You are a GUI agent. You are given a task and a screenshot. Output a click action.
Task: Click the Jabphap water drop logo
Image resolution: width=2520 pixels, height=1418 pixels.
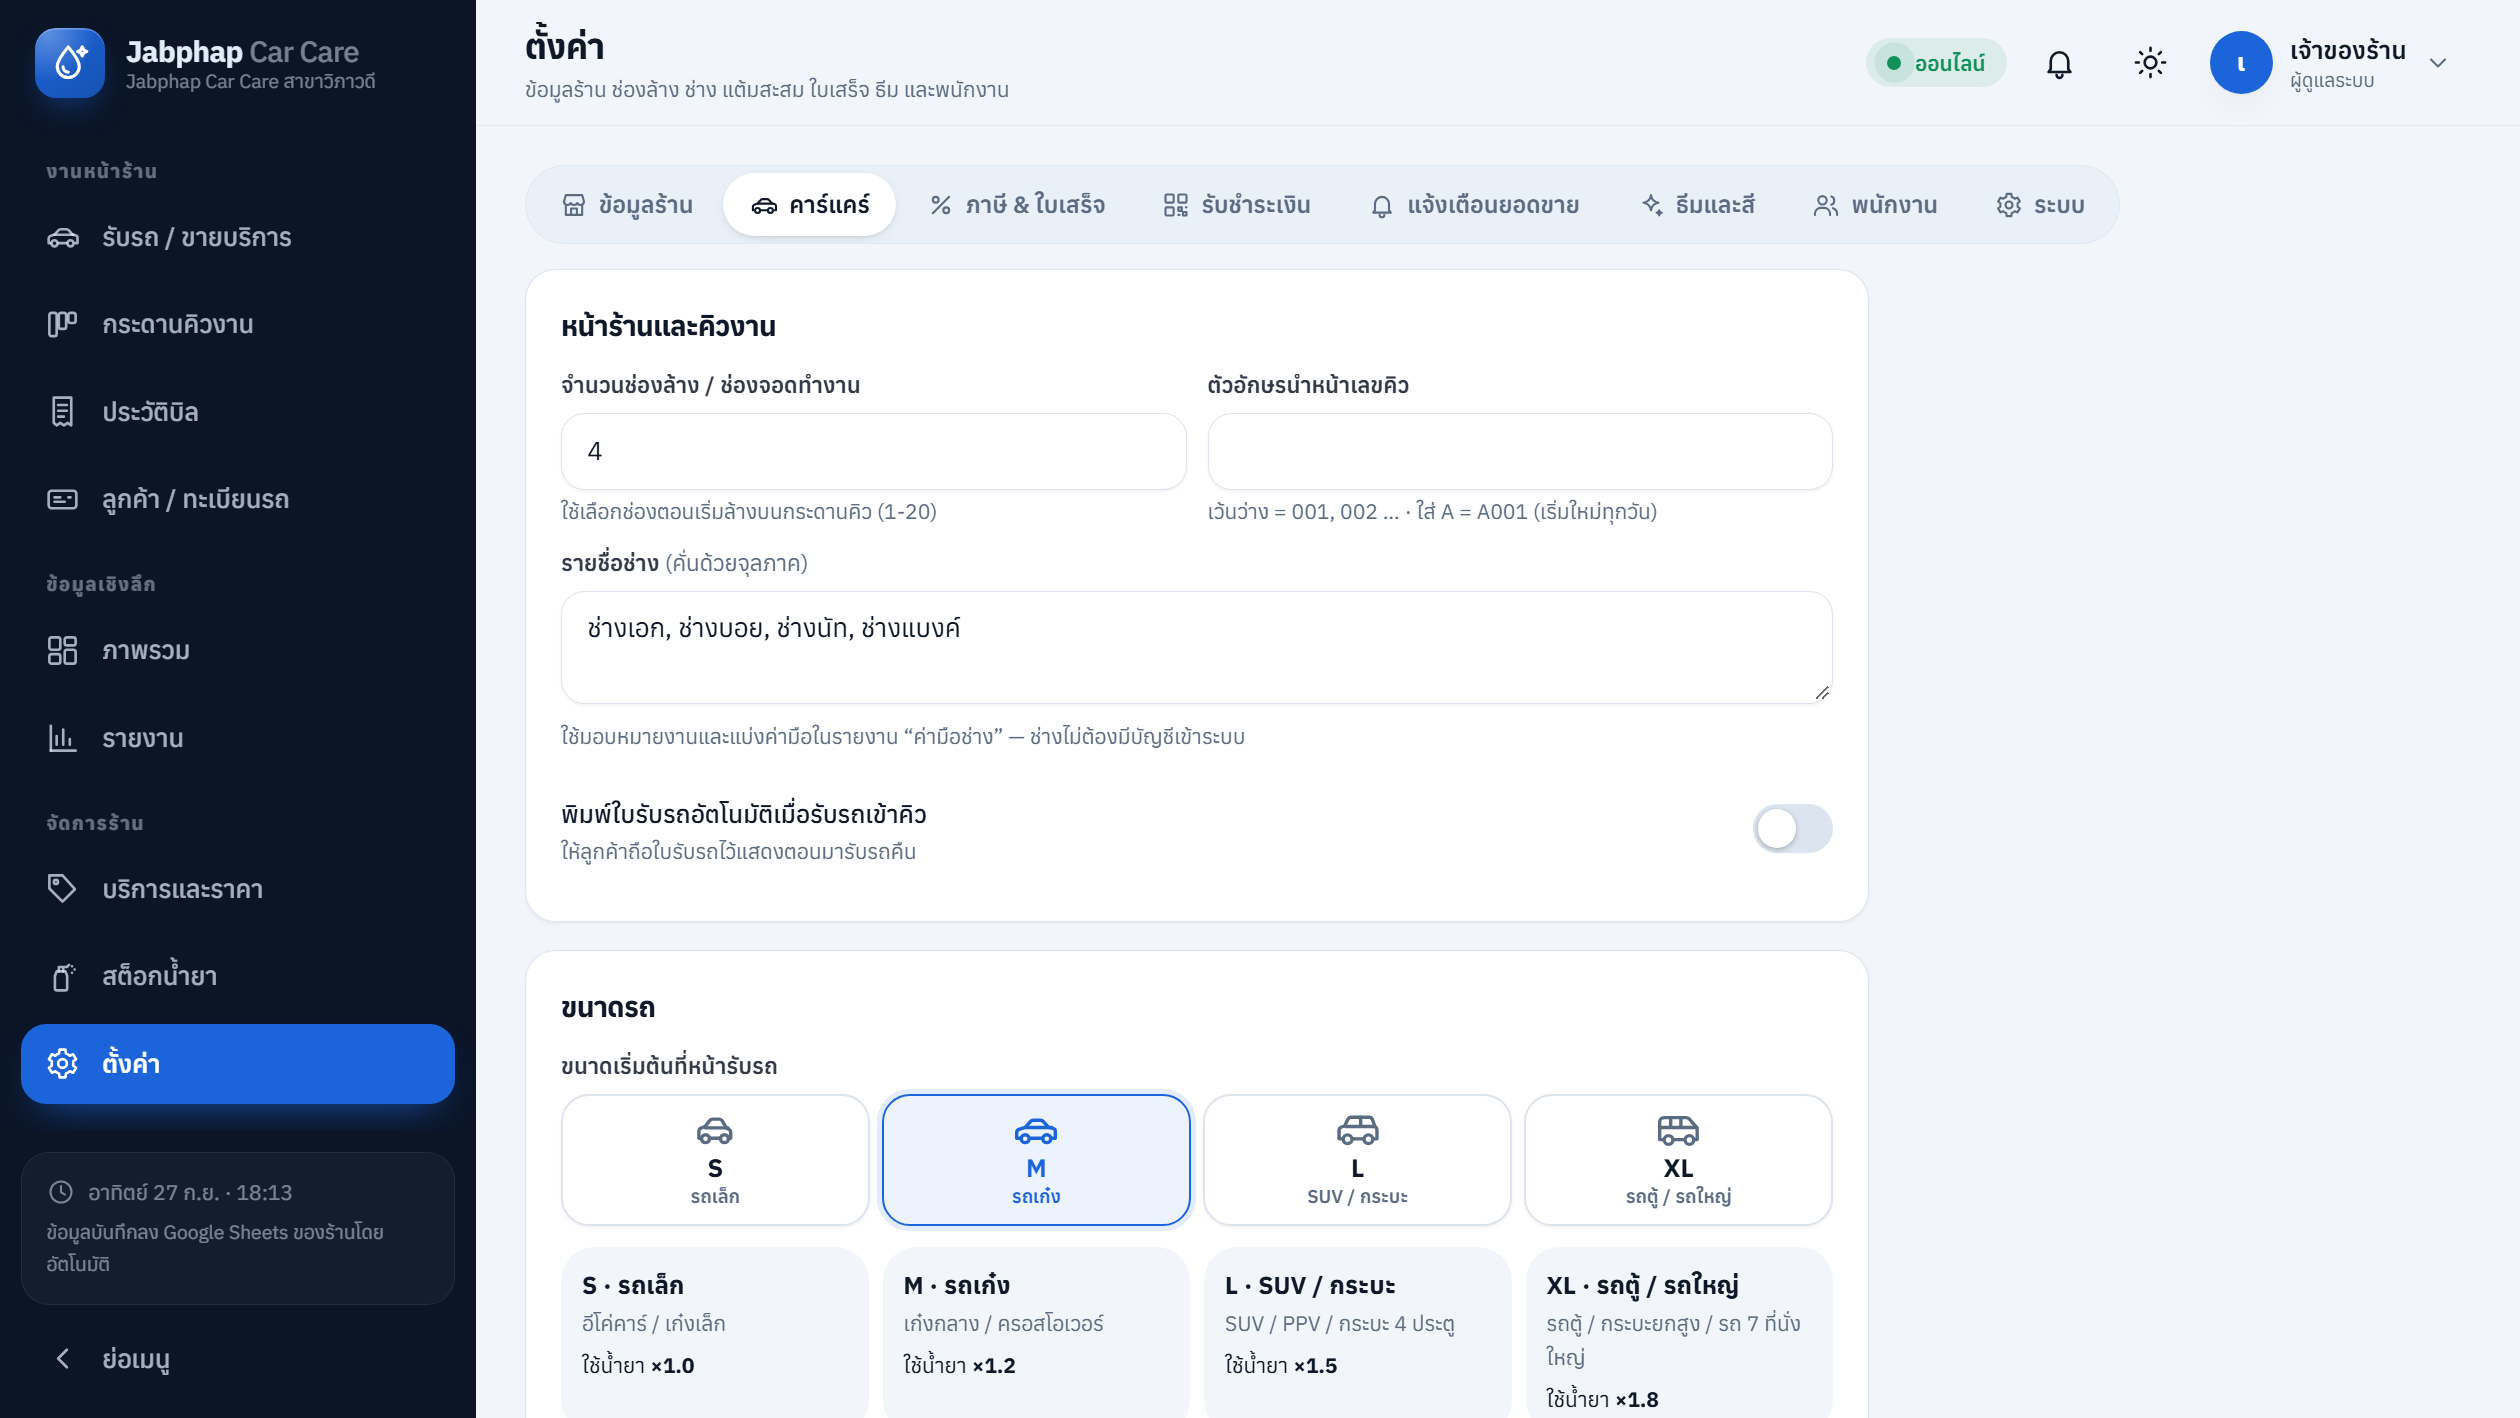pos(70,63)
